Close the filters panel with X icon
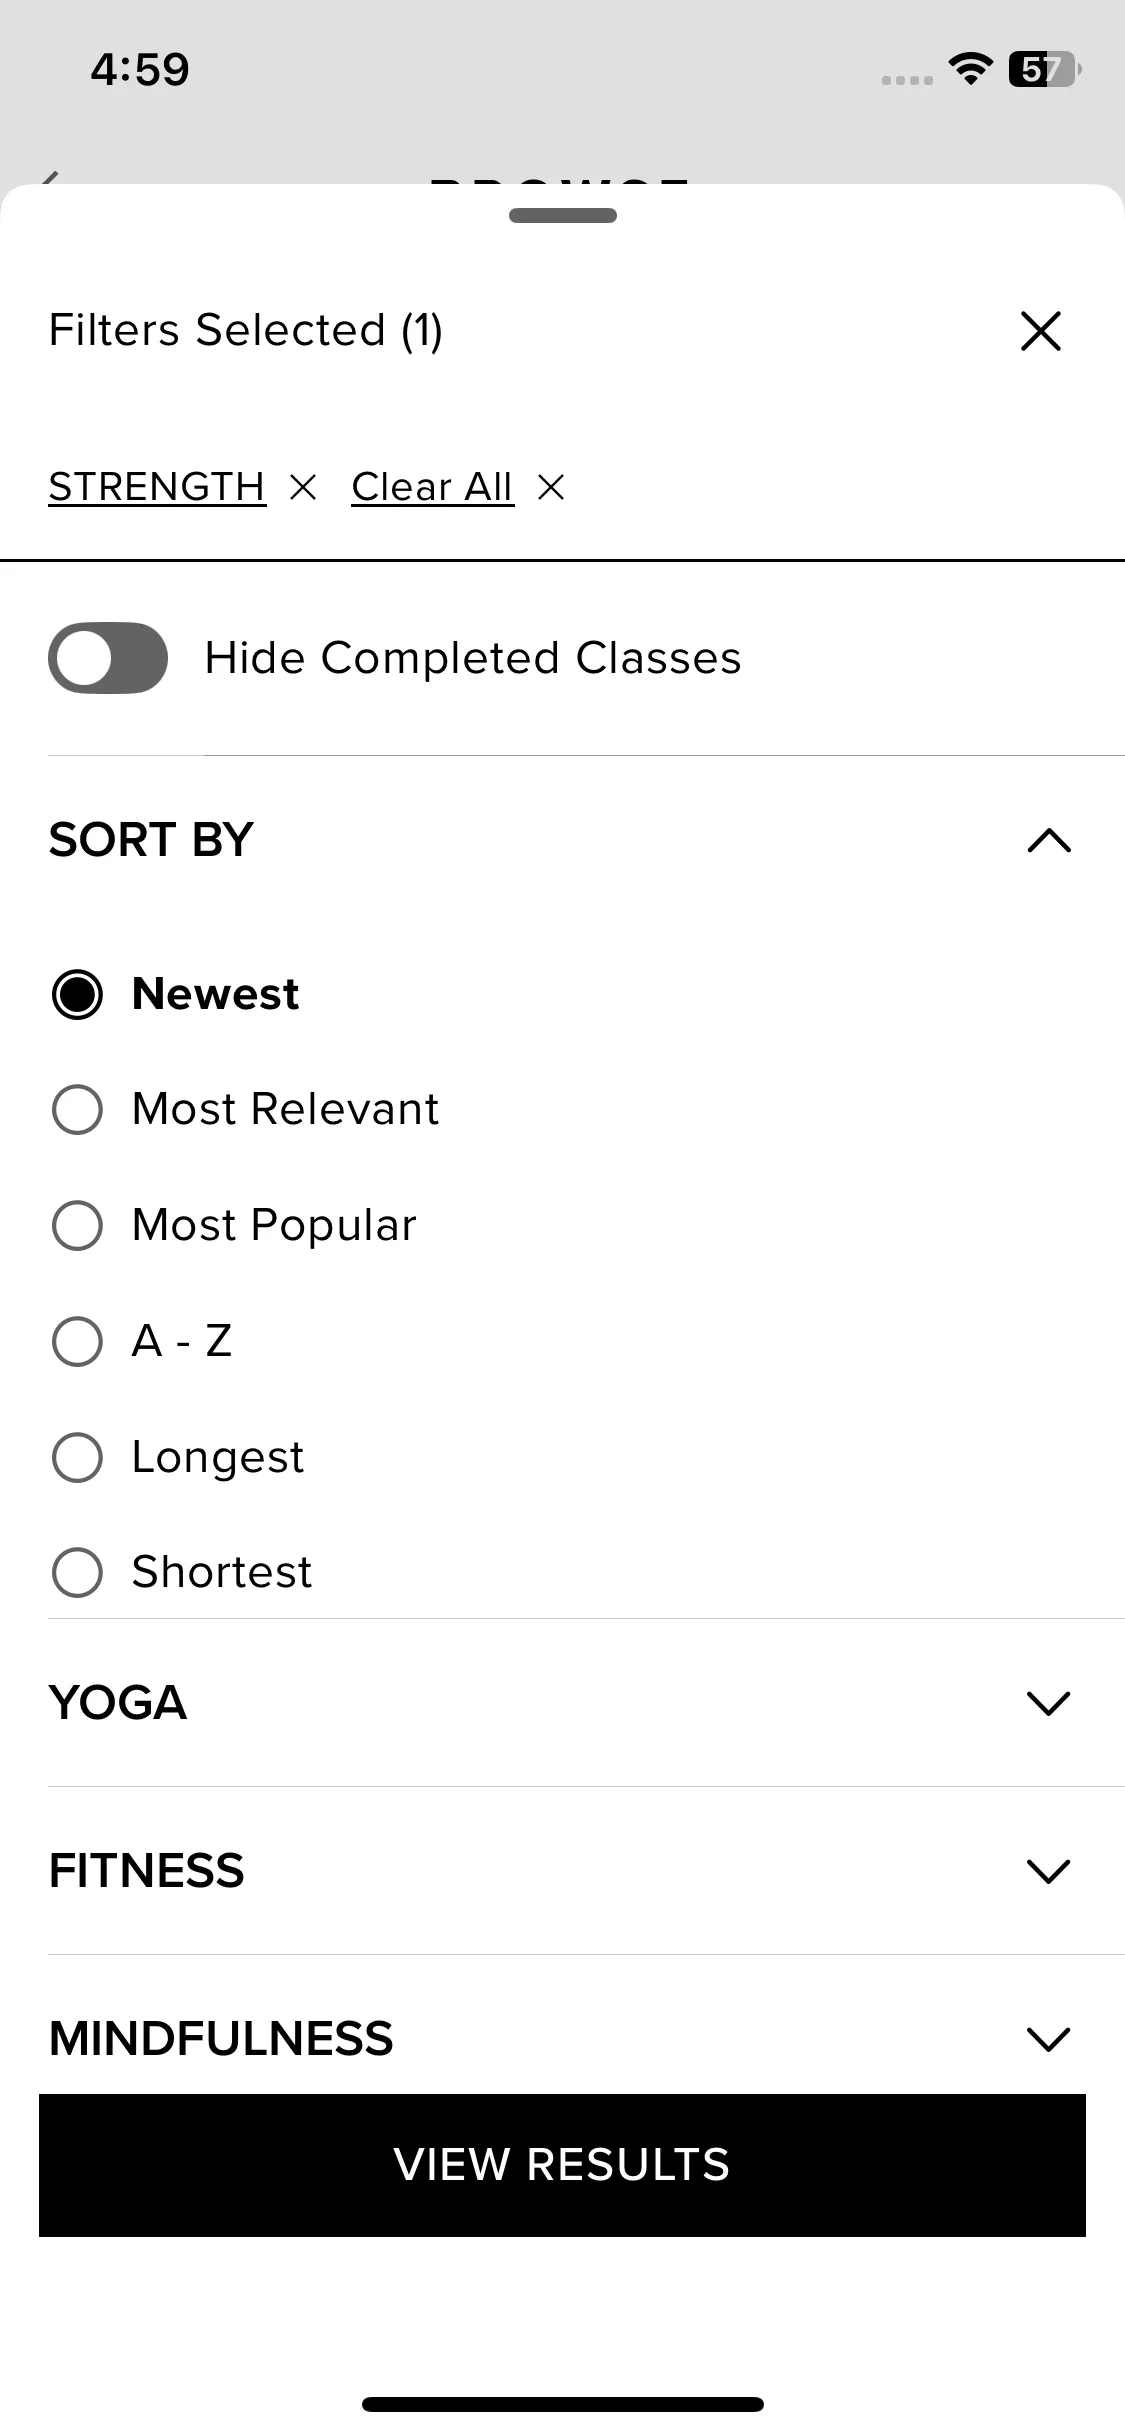The height and width of the screenshot is (2436, 1125). (x=1040, y=331)
